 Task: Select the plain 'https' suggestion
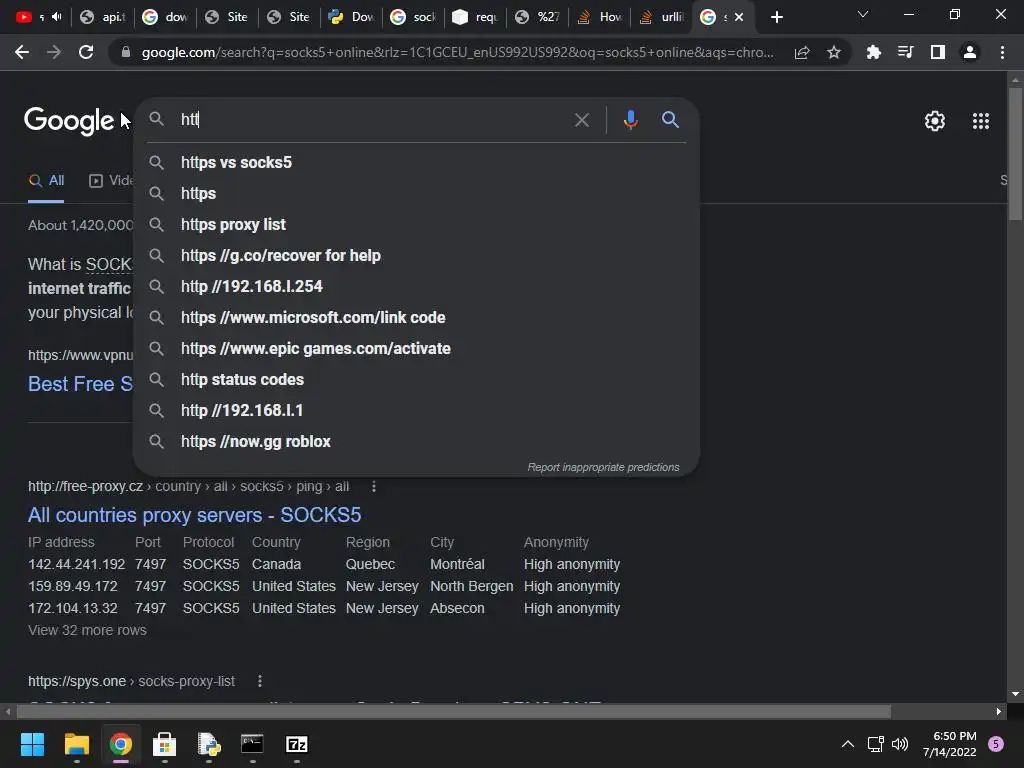417,193
